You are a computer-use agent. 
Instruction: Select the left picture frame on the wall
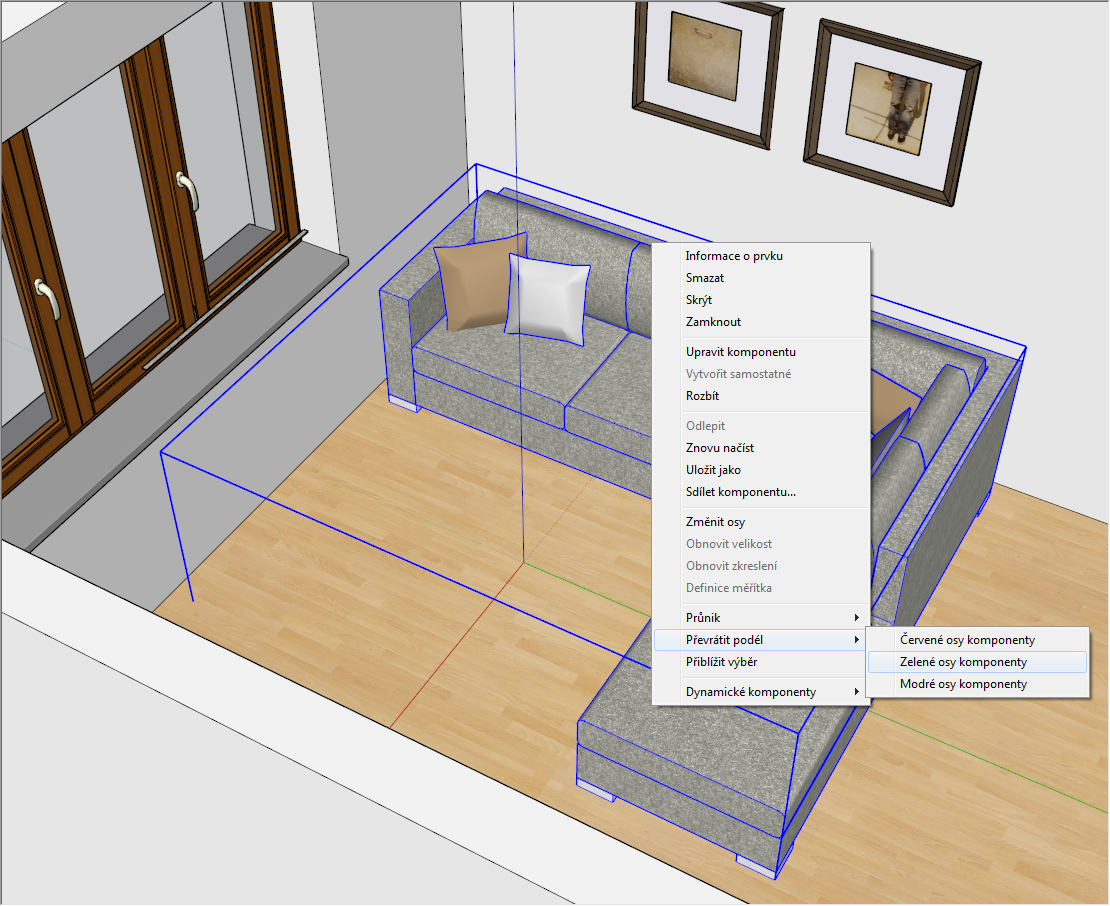point(705,58)
